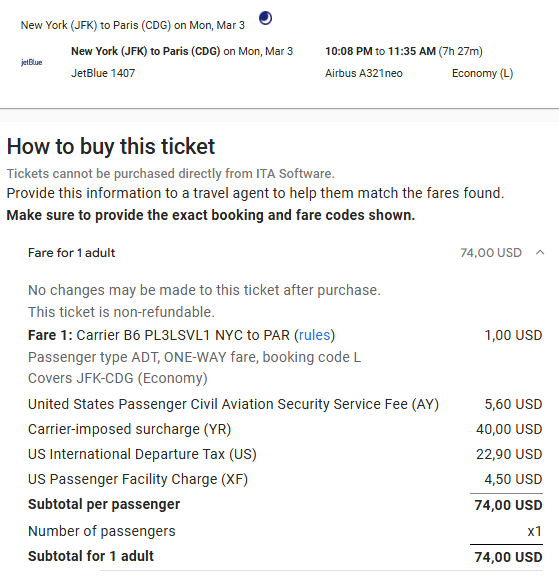Click the US Passenger Facility Charge (XF) row
559x581 pixels.
coord(285,479)
